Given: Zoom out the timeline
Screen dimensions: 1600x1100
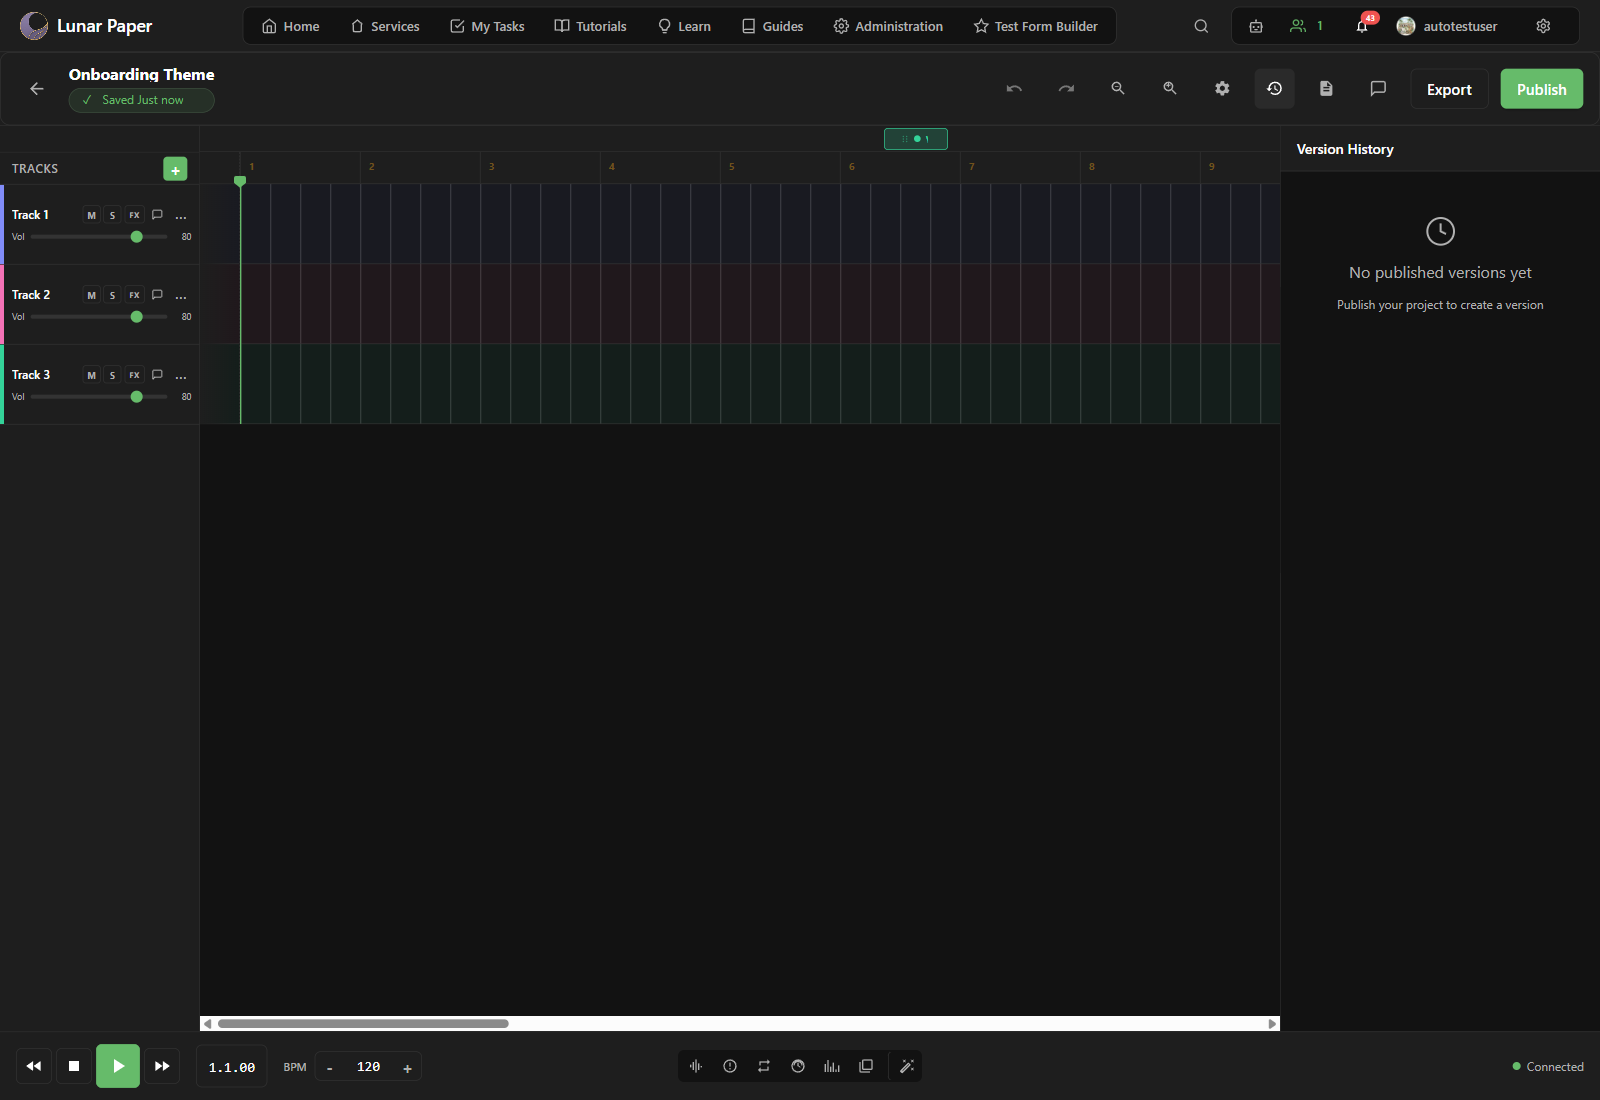Looking at the screenshot, I should point(1118,89).
